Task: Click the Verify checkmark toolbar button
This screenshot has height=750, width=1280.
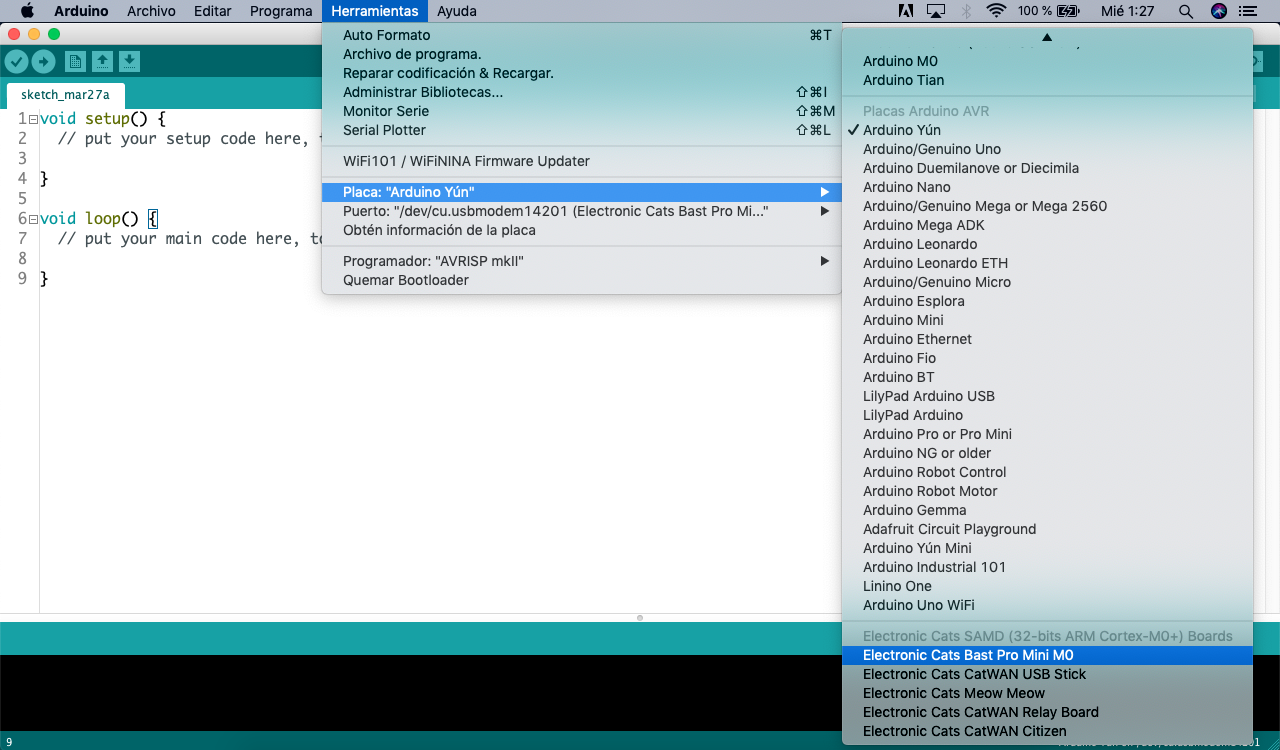Action: pyautogui.click(x=16, y=61)
